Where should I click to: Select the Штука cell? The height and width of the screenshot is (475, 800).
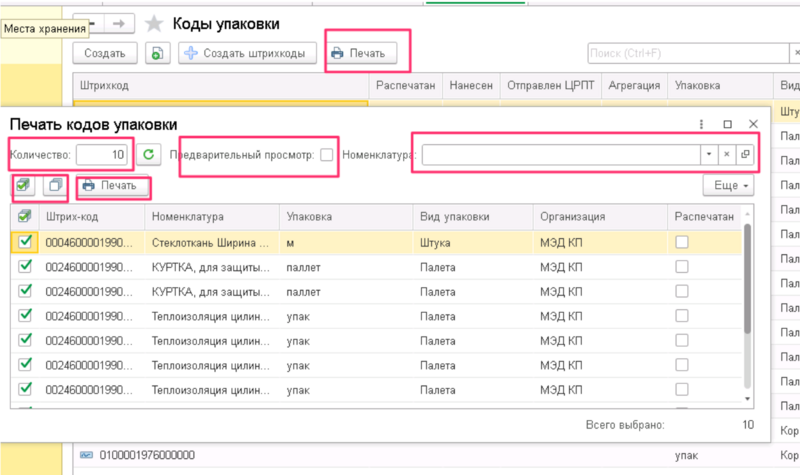coord(473,243)
